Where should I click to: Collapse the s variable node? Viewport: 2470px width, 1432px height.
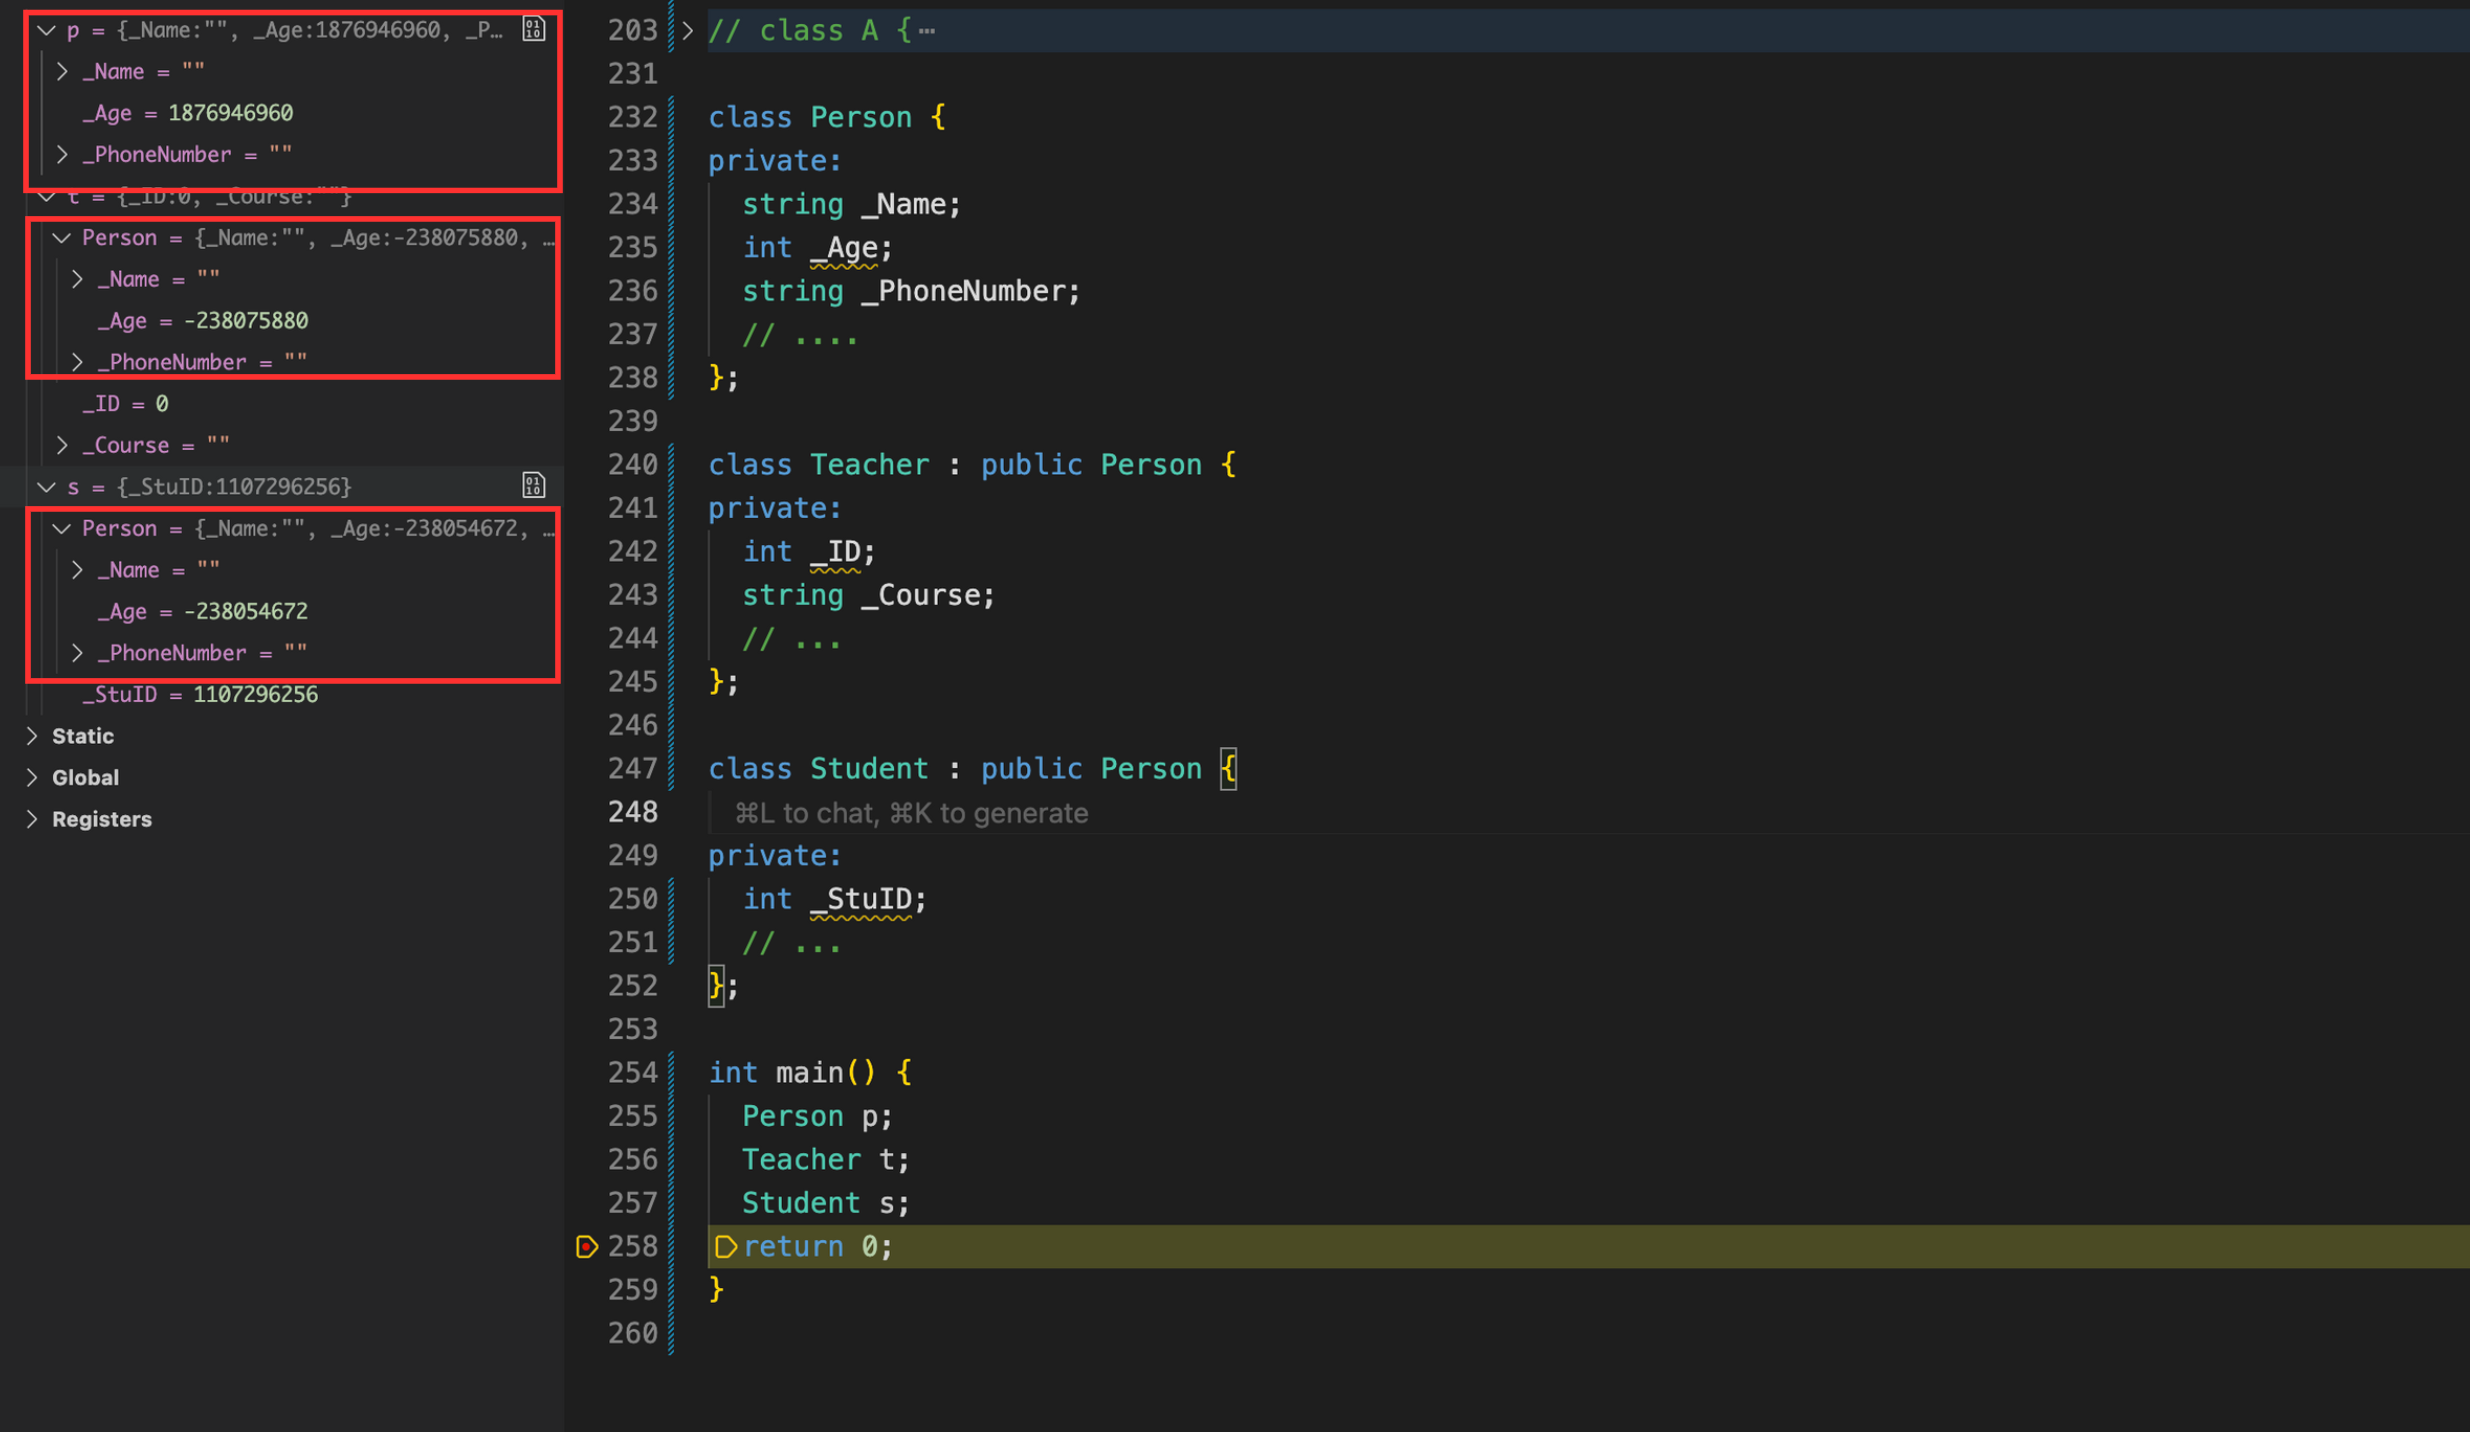46,487
